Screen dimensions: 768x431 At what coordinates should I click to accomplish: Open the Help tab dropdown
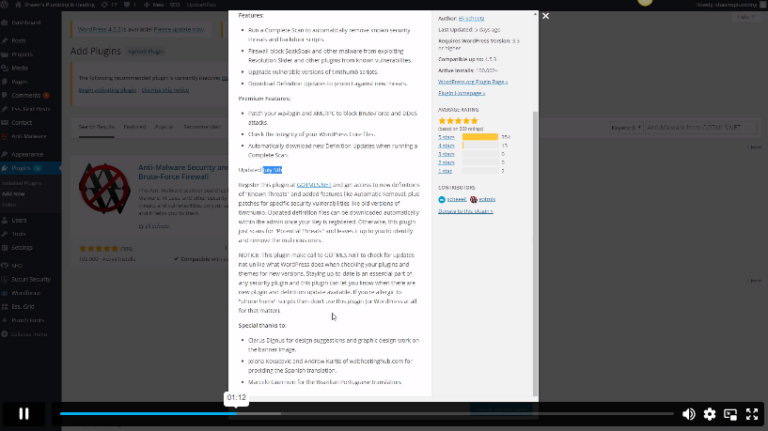pyautogui.click(x=746, y=17)
